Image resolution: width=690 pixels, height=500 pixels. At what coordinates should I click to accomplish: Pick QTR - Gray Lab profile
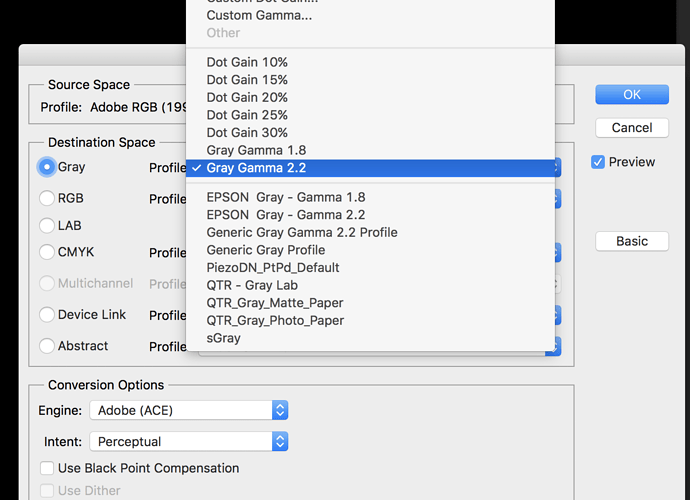(254, 285)
